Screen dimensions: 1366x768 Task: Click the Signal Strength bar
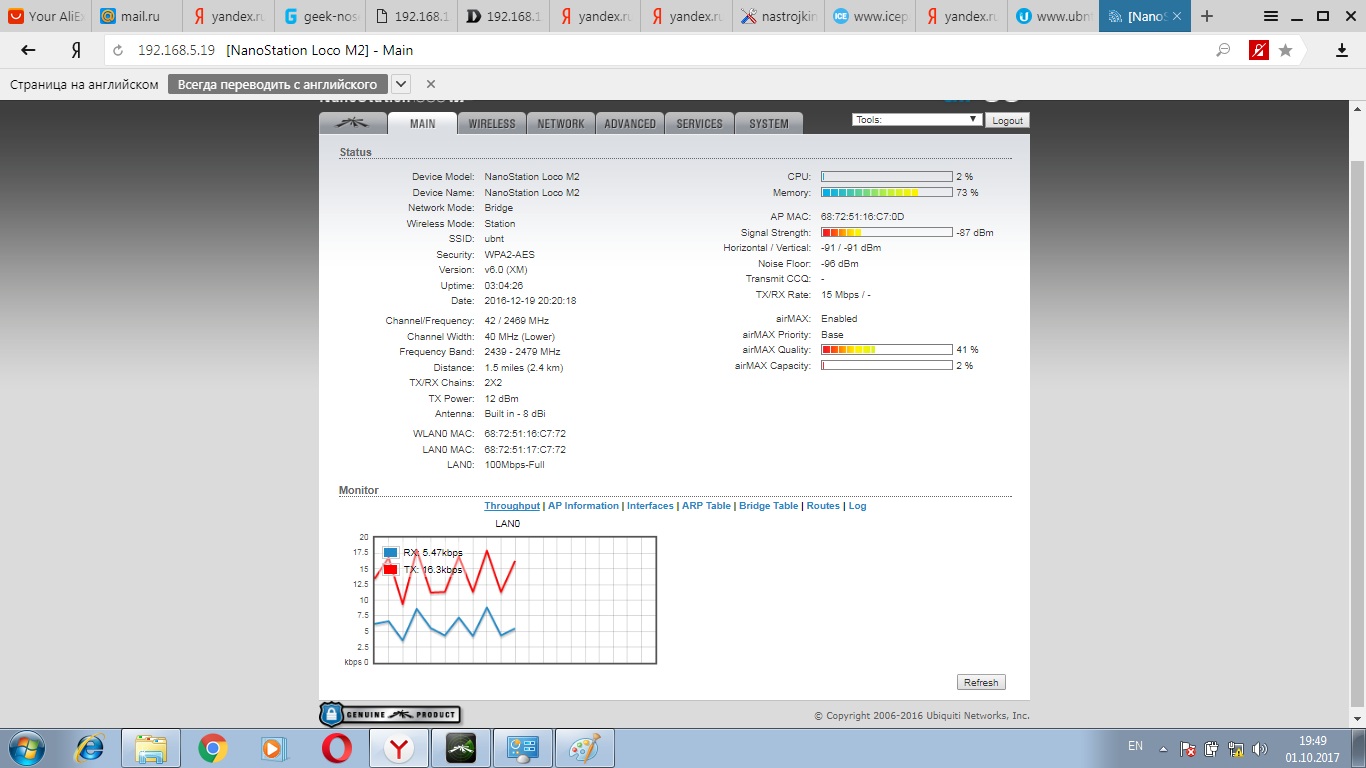(x=887, y=232)
